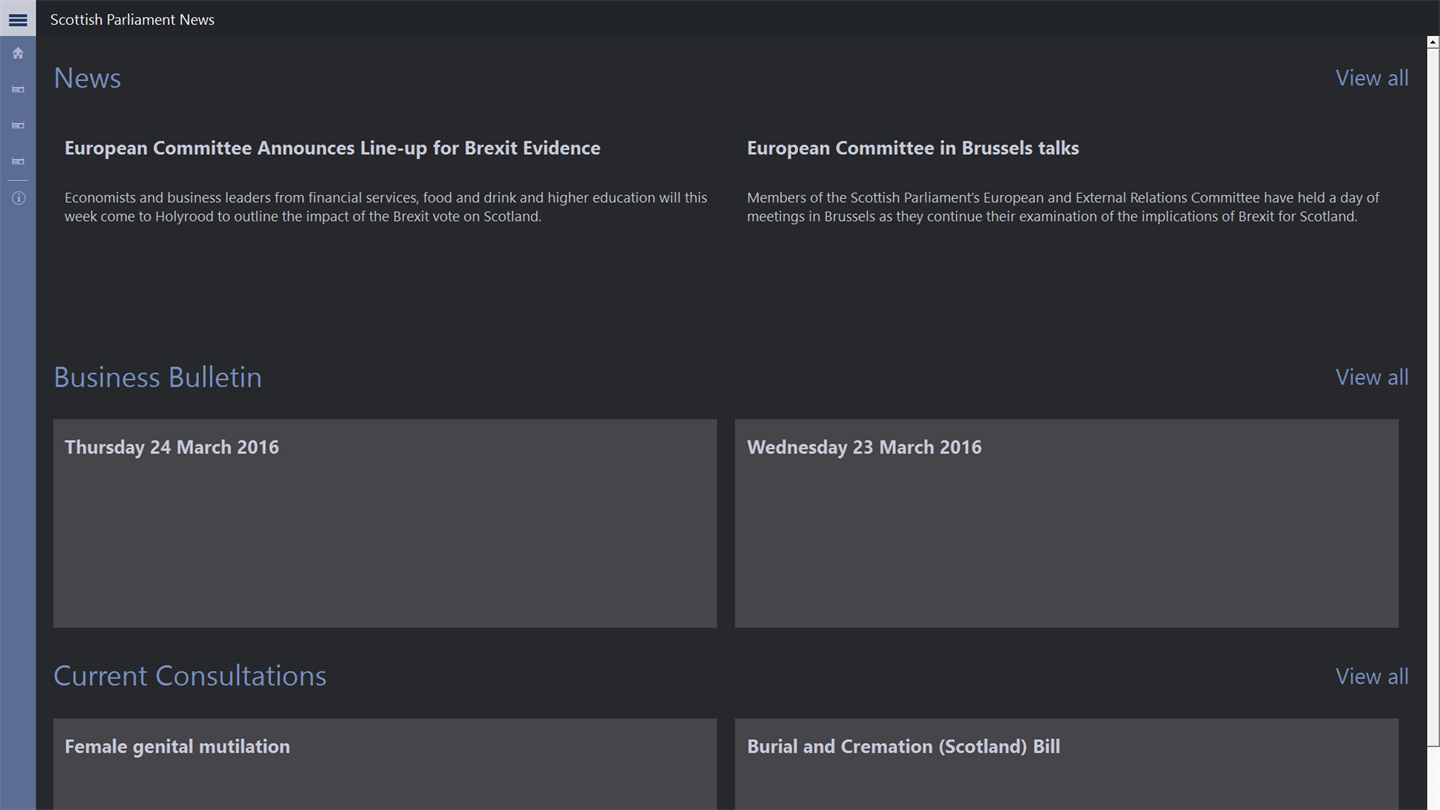Screen dimensions: 1440x810
Task: Click View all beside Business Bulletin
Action: (1371, 377)
